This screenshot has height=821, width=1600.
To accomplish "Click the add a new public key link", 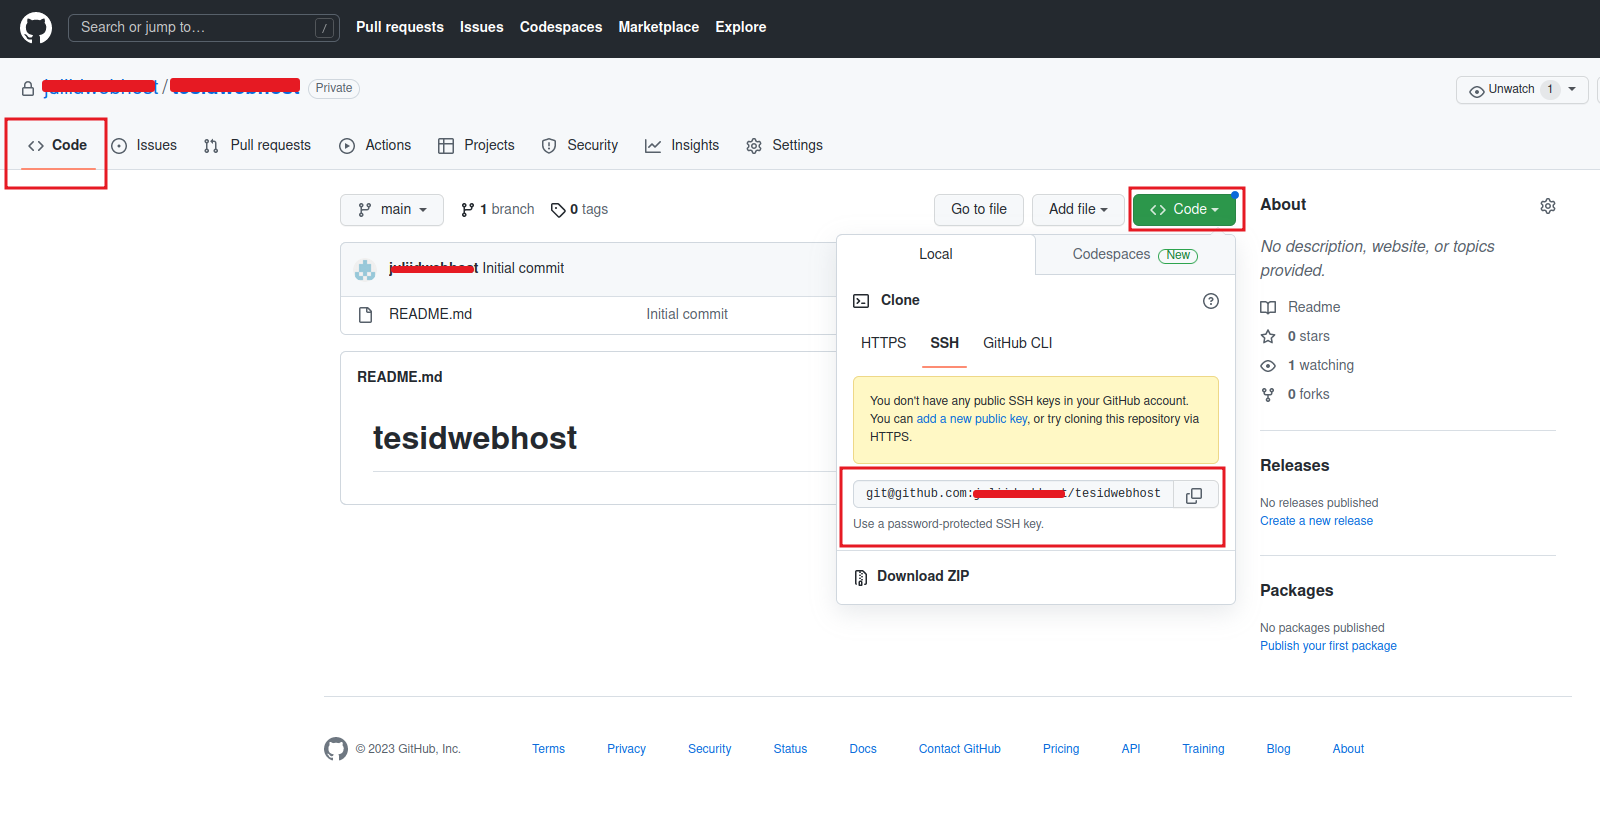I will pyautogui.click(x=972, y=420).
